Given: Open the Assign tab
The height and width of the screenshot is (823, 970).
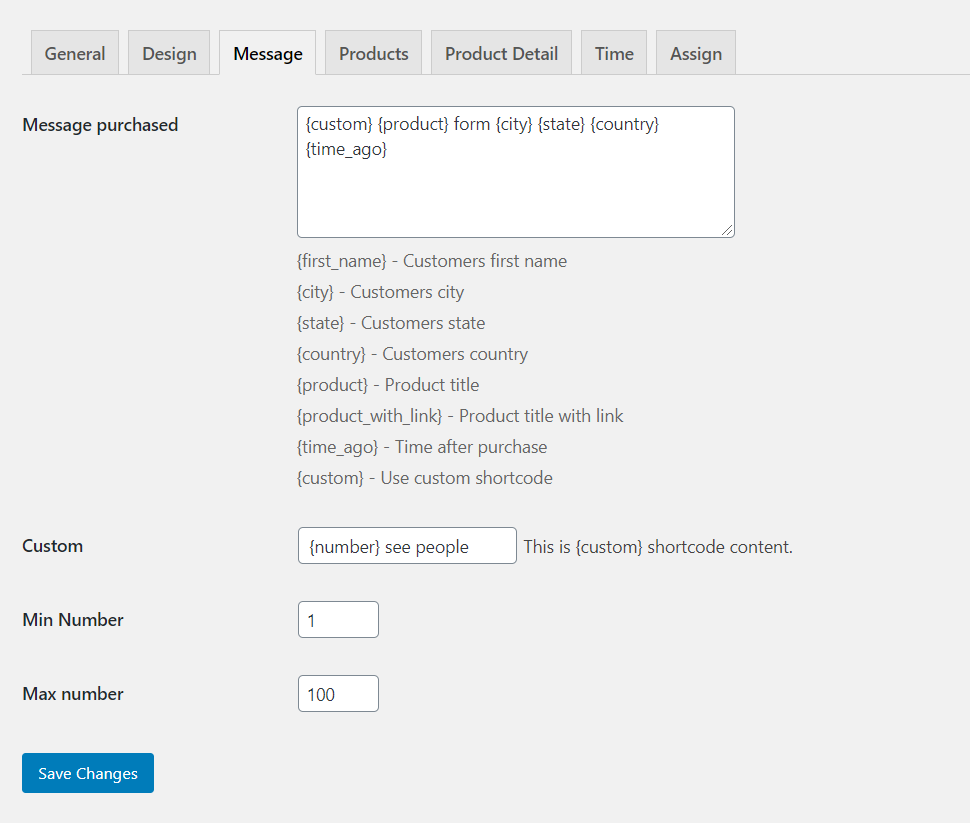Looking at the screenshot, I should [696, 53].
